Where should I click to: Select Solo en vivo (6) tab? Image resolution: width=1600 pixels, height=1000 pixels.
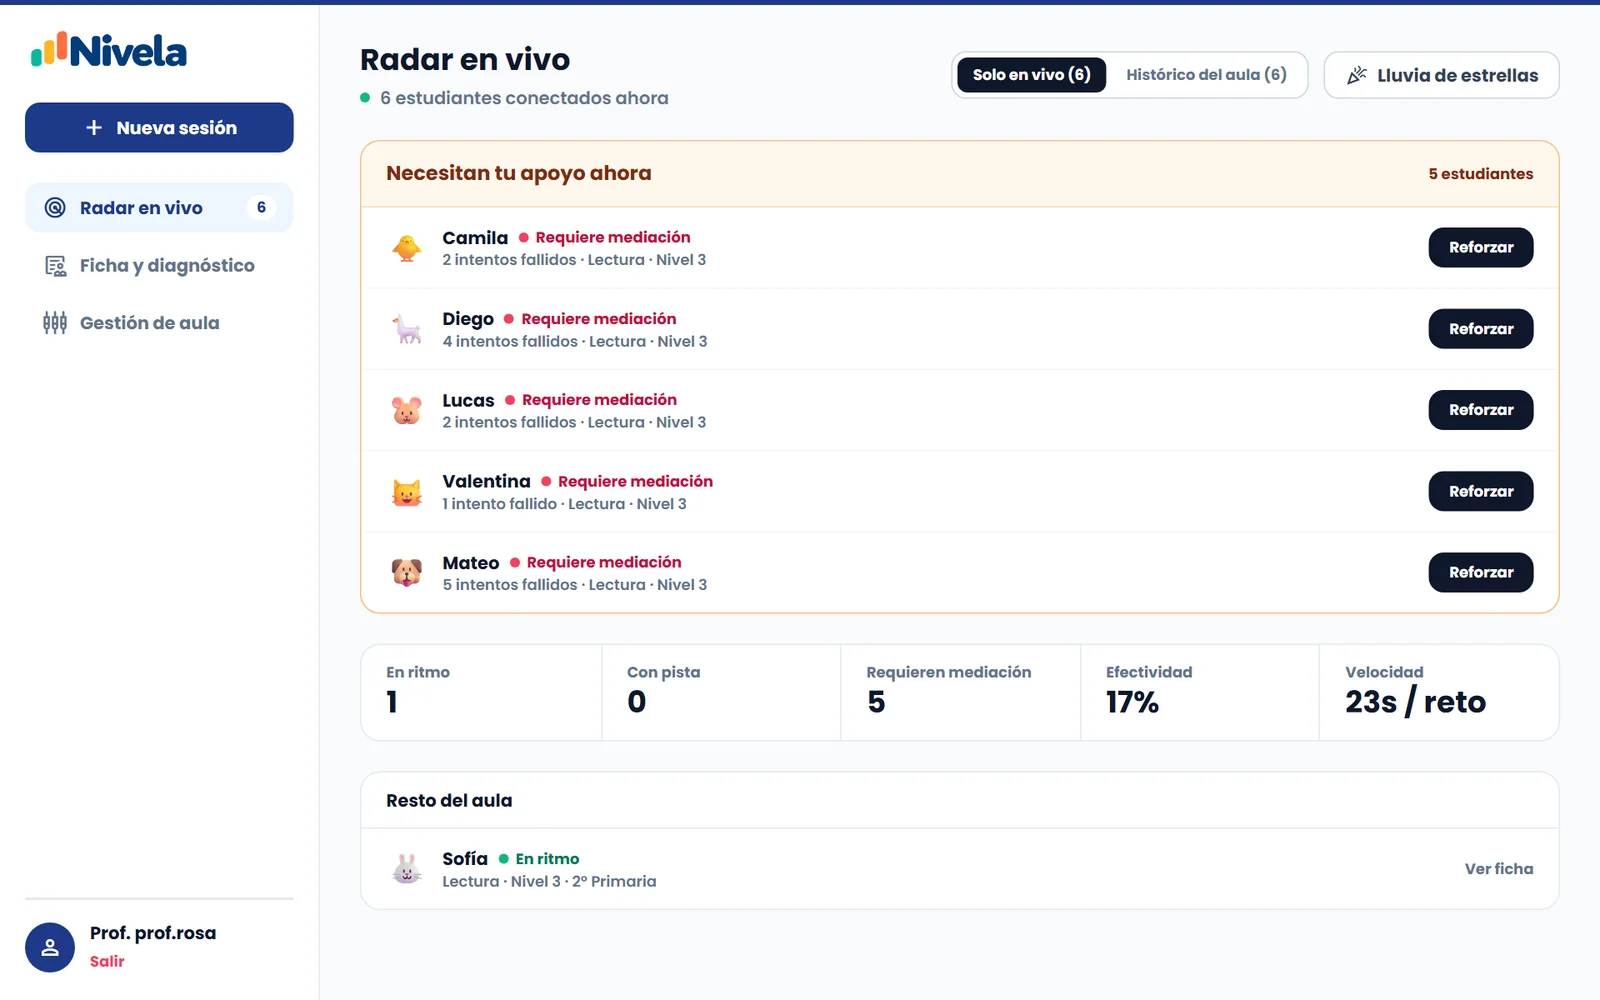point(1031,75)
